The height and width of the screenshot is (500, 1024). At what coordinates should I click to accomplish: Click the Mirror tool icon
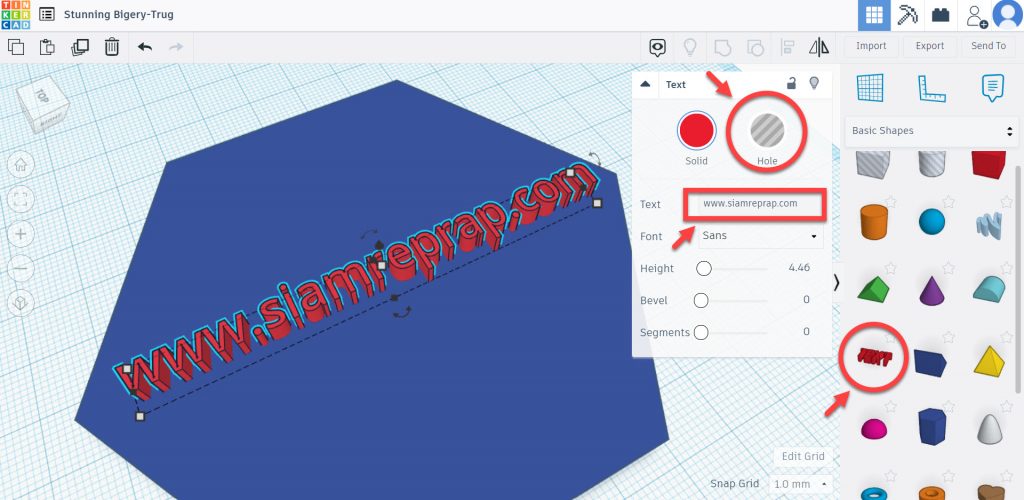819,47
